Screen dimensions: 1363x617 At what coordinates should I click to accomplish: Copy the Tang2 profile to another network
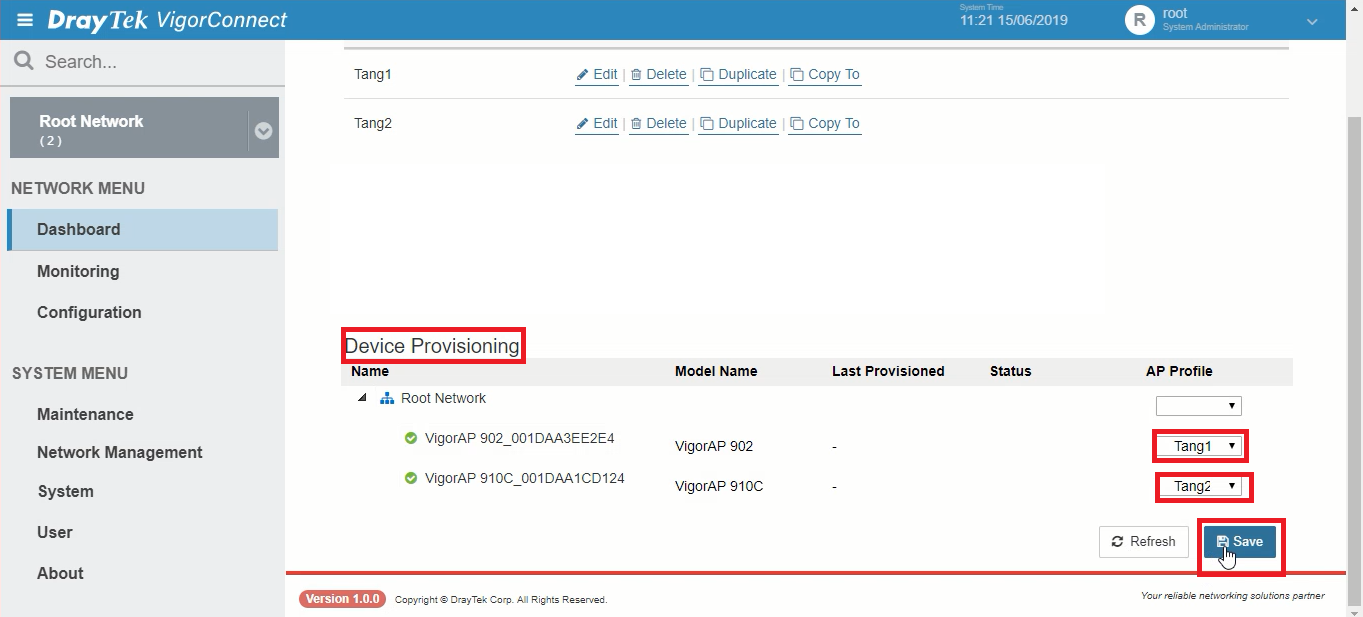click(x=825, y=124)
